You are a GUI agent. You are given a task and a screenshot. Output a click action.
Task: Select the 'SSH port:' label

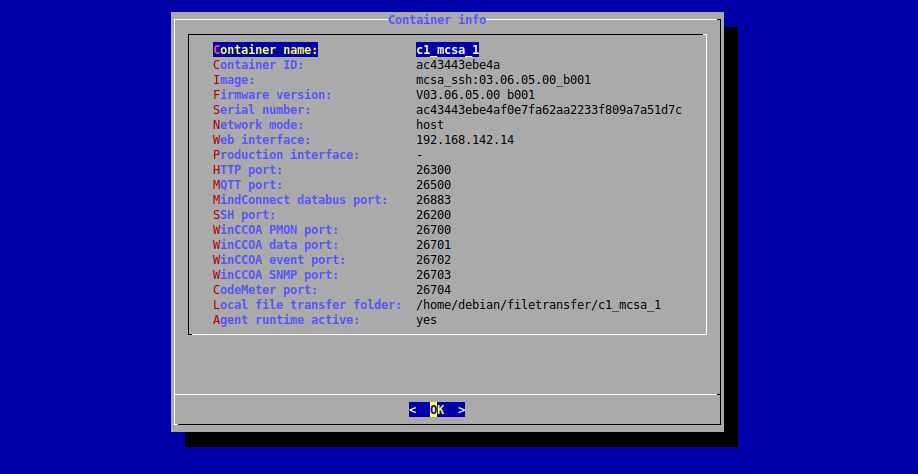pos(244,215)
